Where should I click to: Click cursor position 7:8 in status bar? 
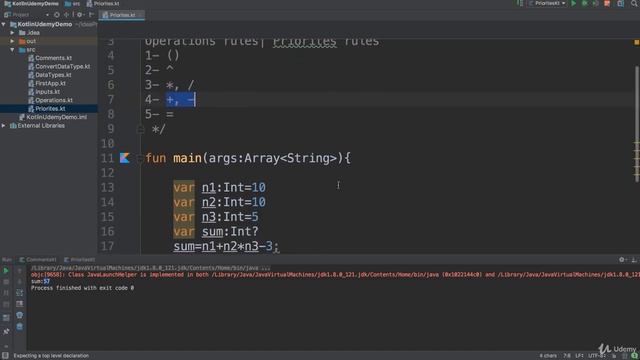(x=567, y=356)
